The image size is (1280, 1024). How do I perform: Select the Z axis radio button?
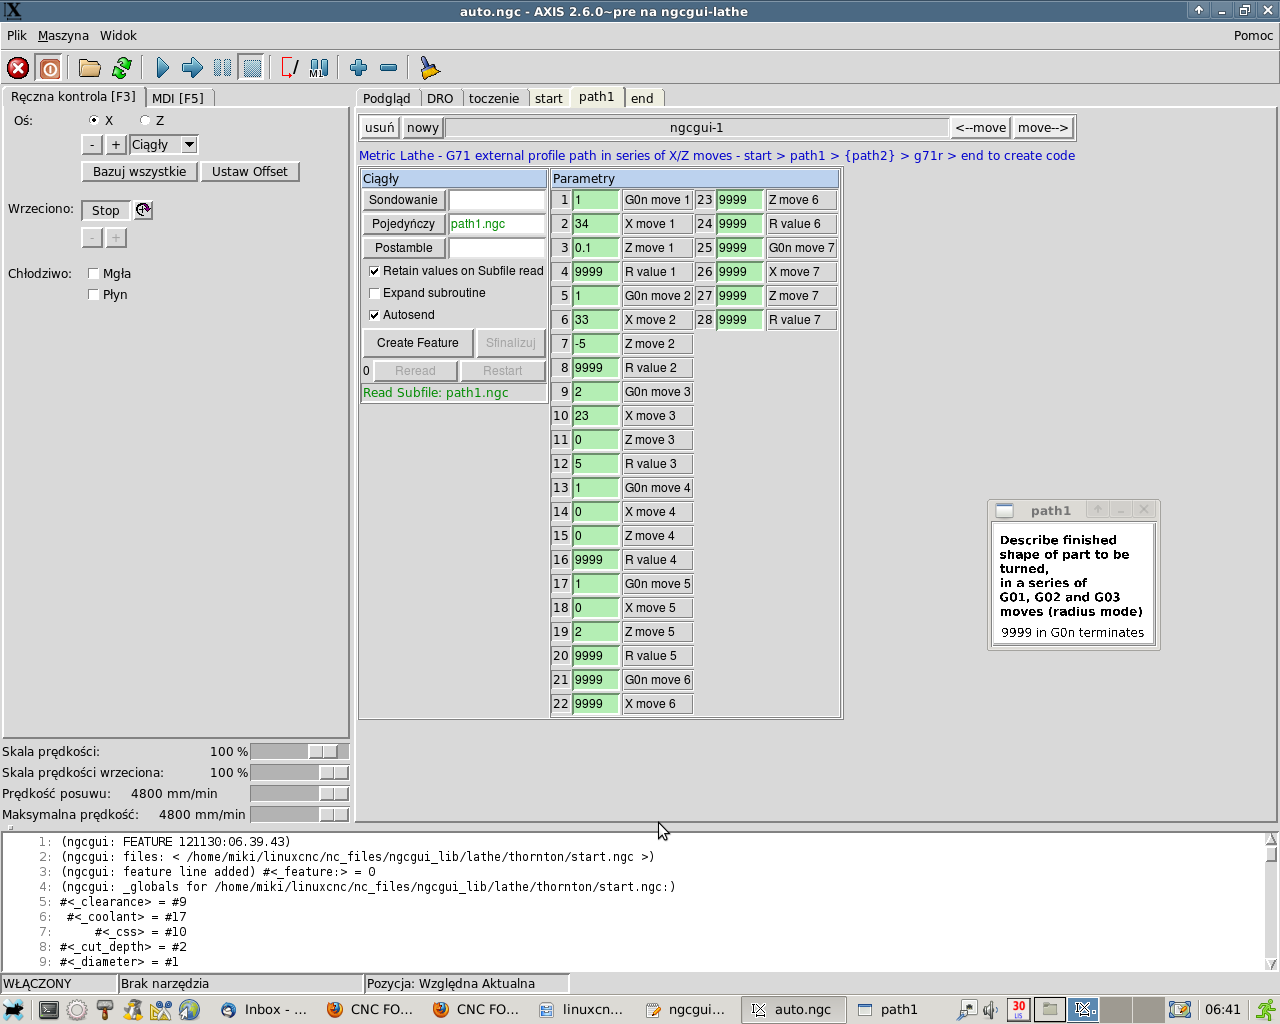pos(145,120)
